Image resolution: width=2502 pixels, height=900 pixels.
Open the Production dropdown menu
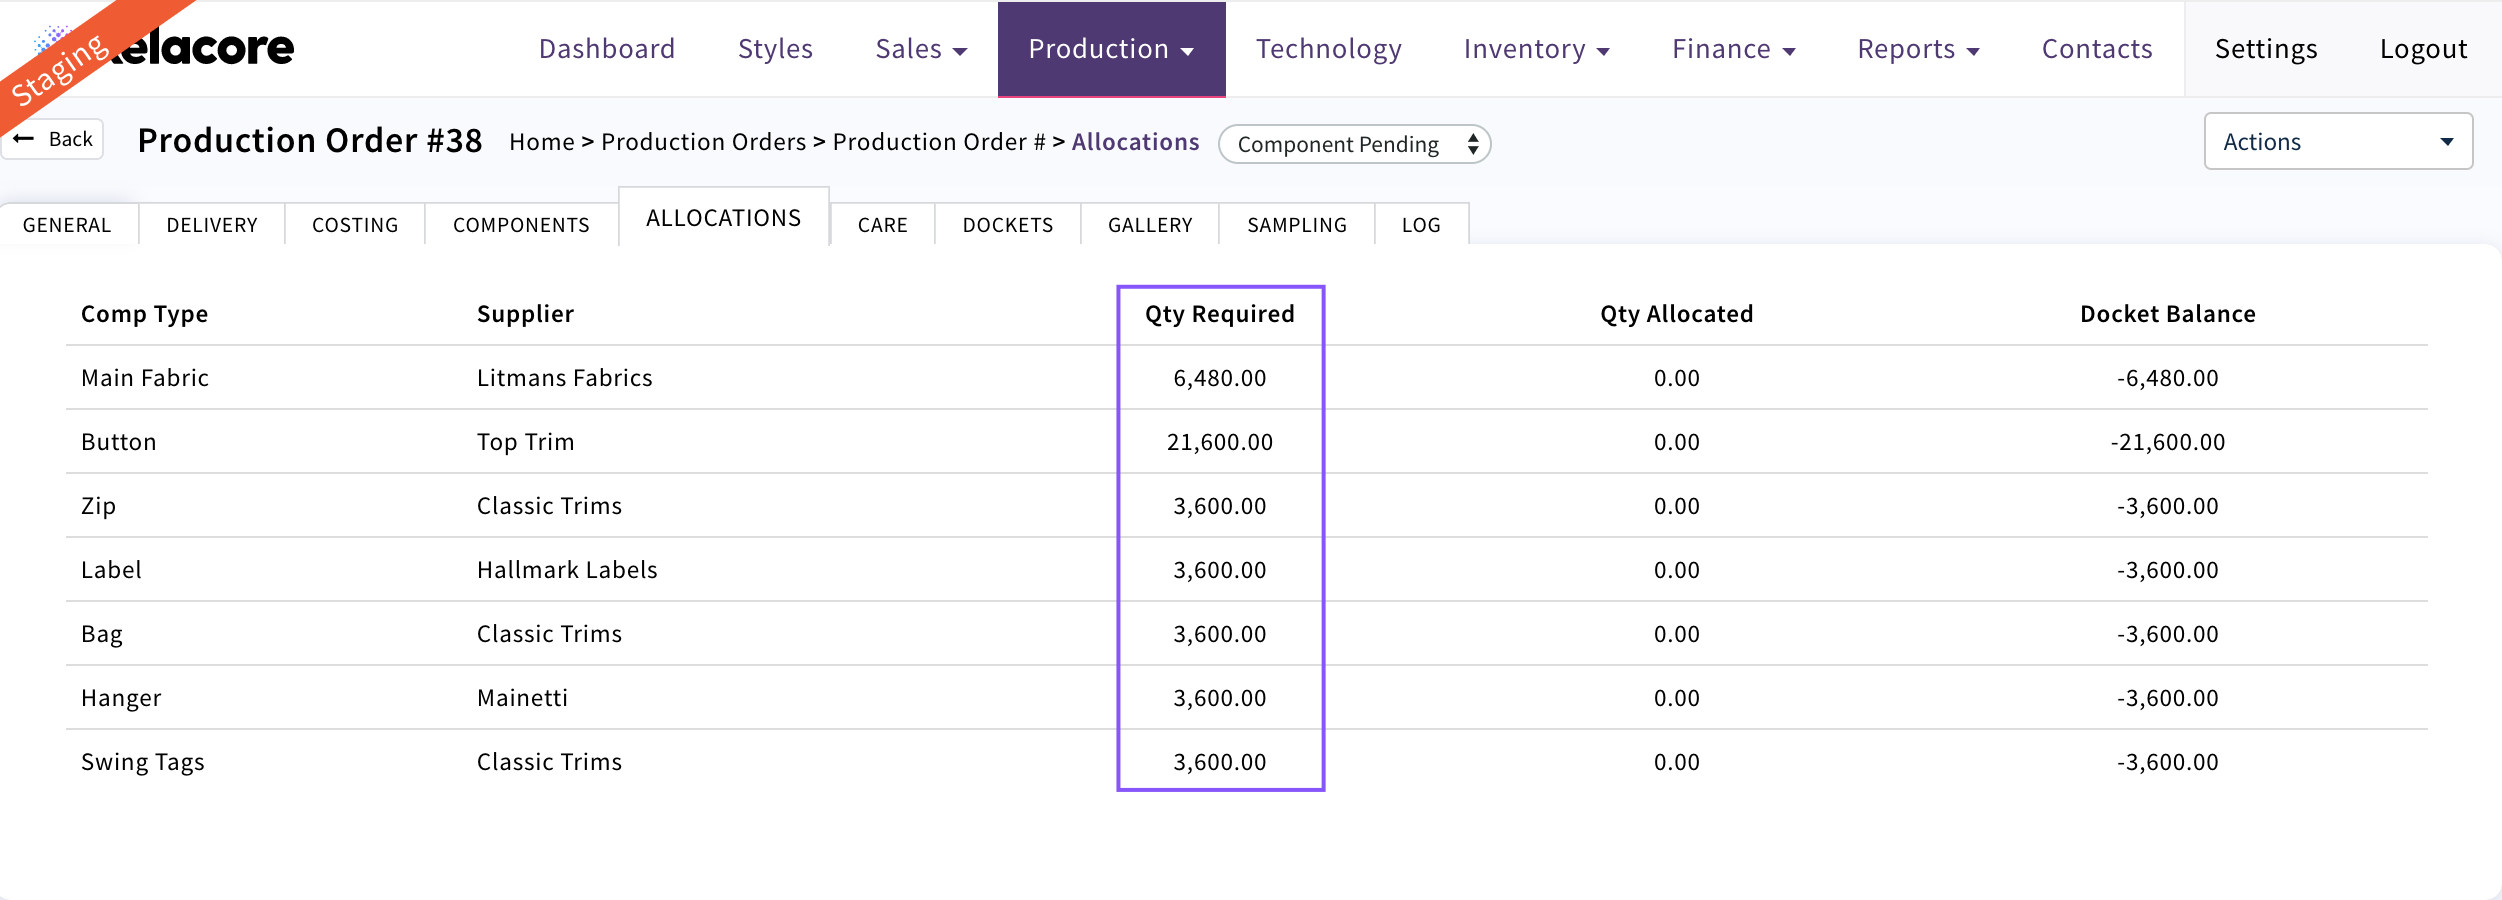click(1111, 49)
